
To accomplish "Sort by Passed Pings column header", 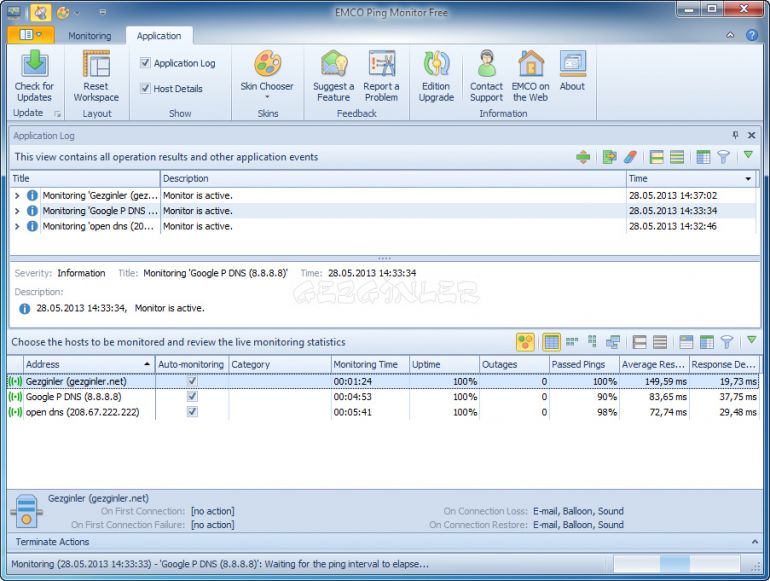I will click(x=584, y=364).
